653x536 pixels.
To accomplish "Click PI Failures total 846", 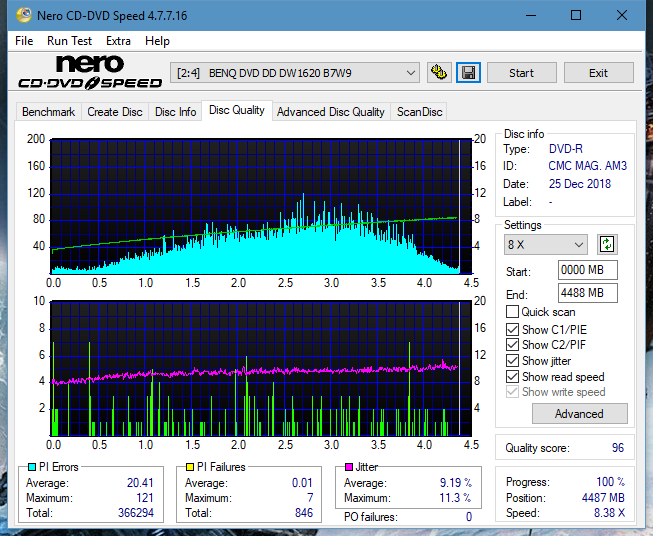I will pyautogui.click(x=304, y=513).
